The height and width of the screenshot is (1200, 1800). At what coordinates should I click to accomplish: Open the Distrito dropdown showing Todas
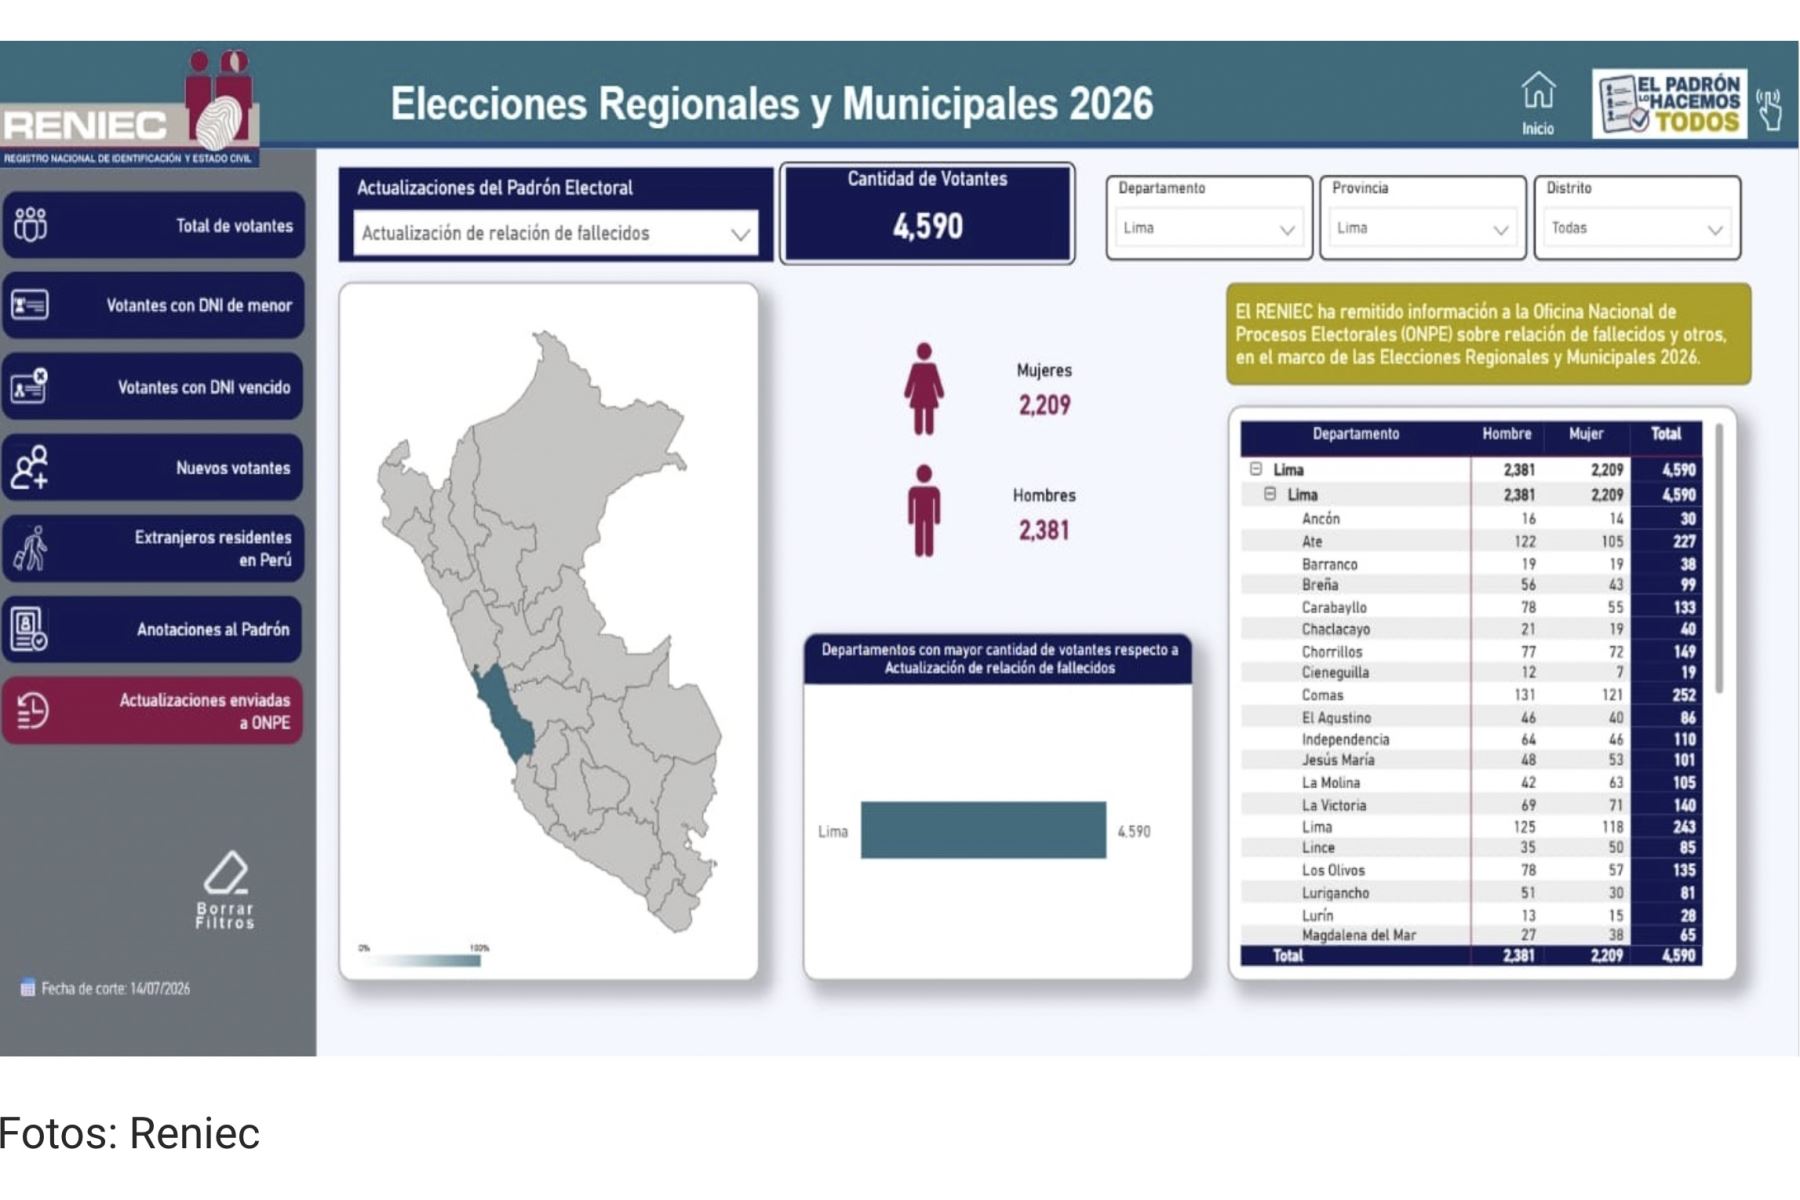point(1637,228)
